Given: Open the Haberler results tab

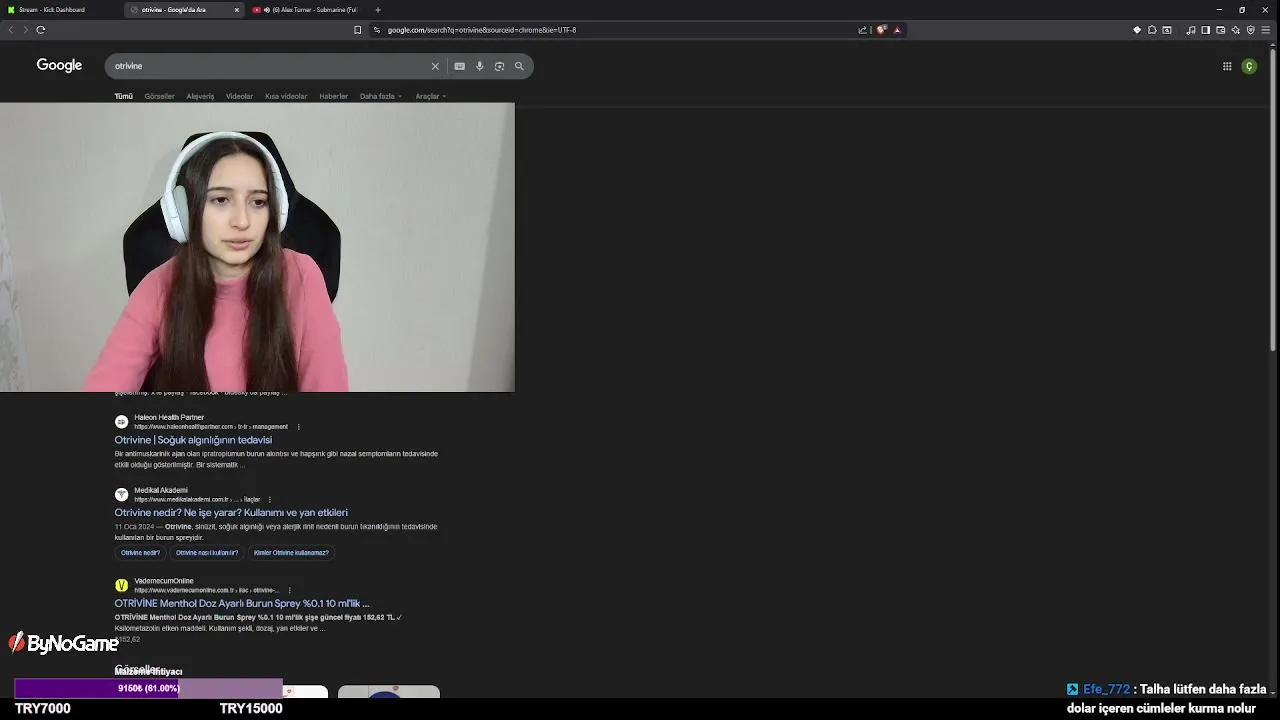Looking at the screenshot, I should (x=333, y=96).
